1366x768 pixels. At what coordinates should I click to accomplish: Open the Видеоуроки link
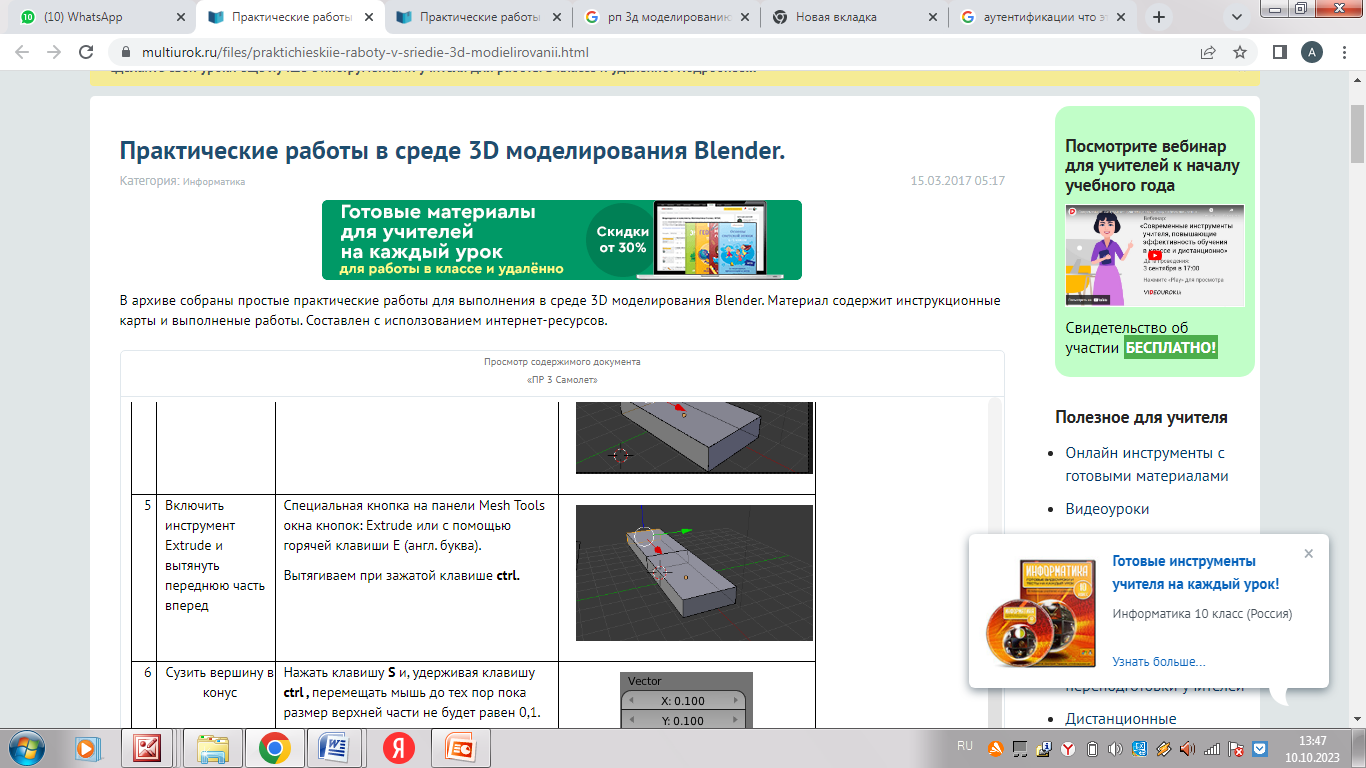1107,509
